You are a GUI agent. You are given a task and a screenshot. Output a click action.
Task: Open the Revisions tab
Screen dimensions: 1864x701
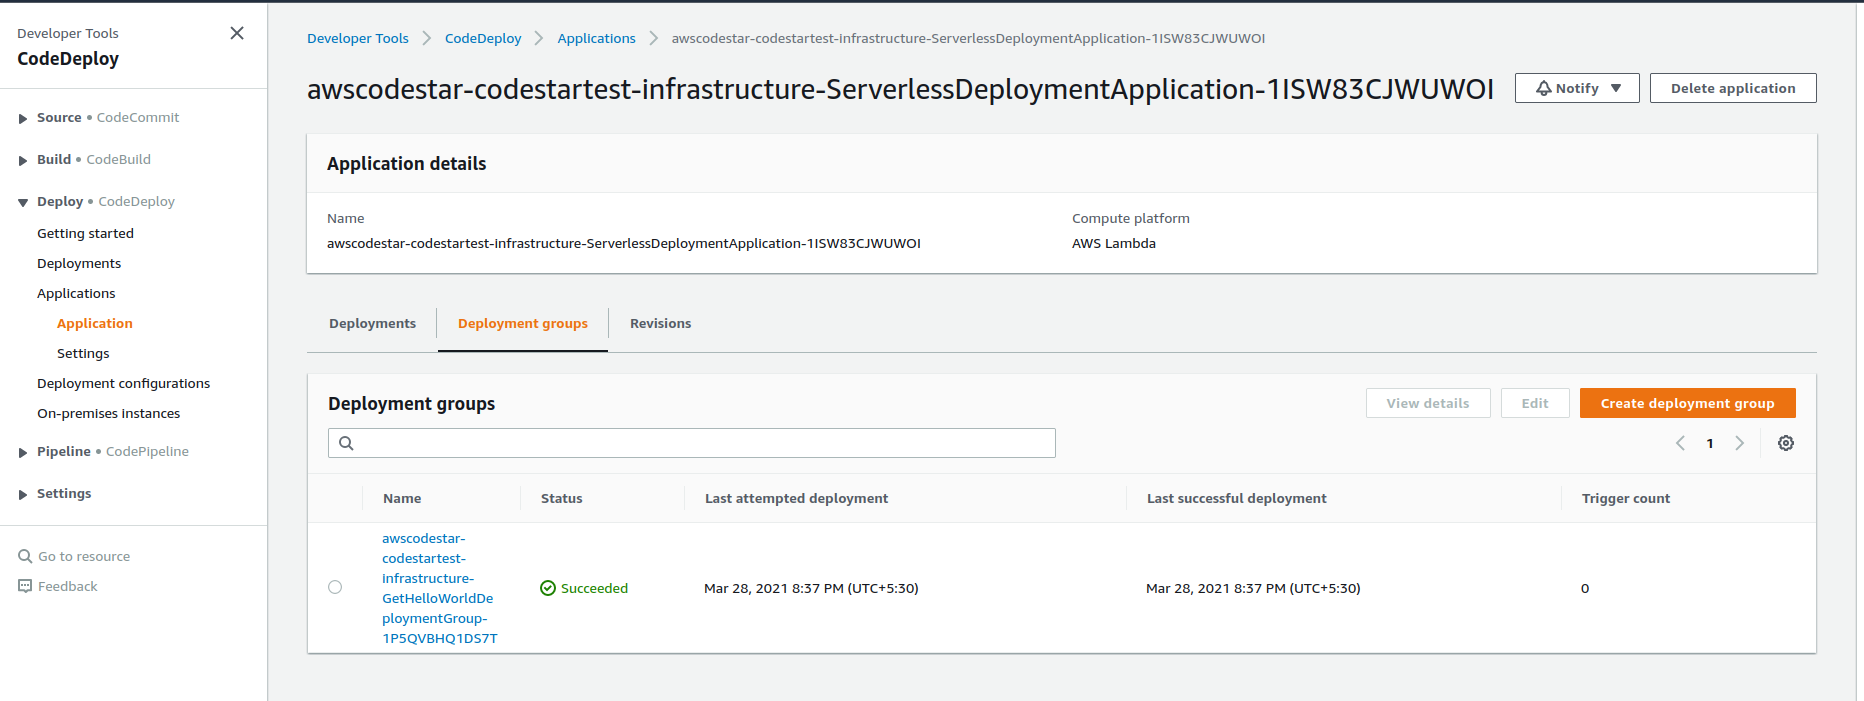660,323
